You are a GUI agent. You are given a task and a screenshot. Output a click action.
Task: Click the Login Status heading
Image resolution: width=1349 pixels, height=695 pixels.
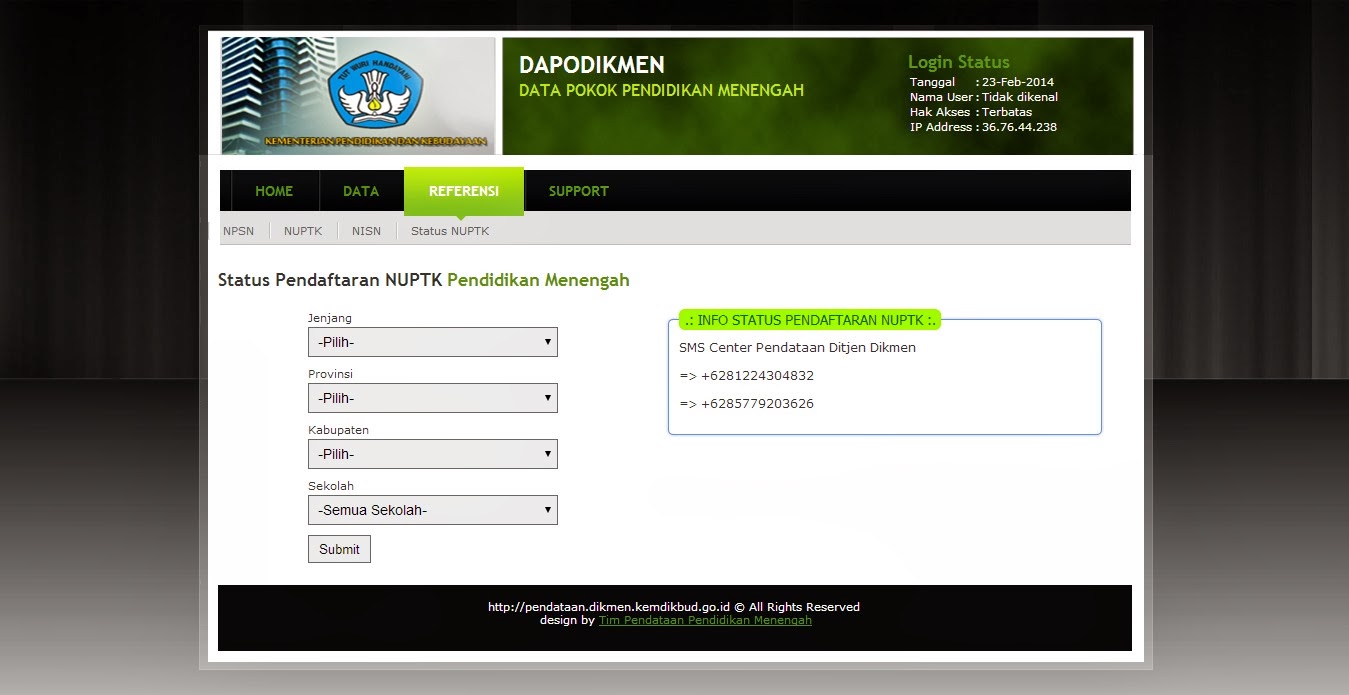click(959, 62)
